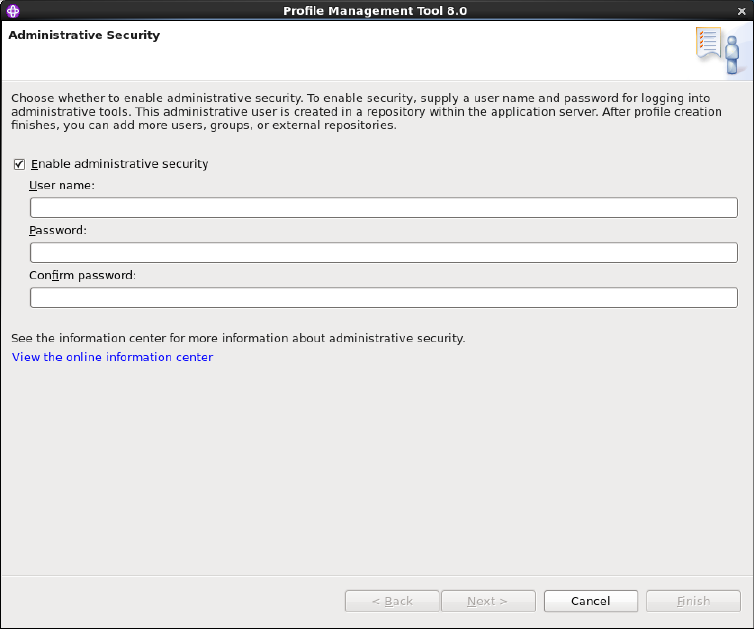Click the User name: label
The height and width of the screenshot is (629, 754).
pyautogui.click(x=62, y=185)
